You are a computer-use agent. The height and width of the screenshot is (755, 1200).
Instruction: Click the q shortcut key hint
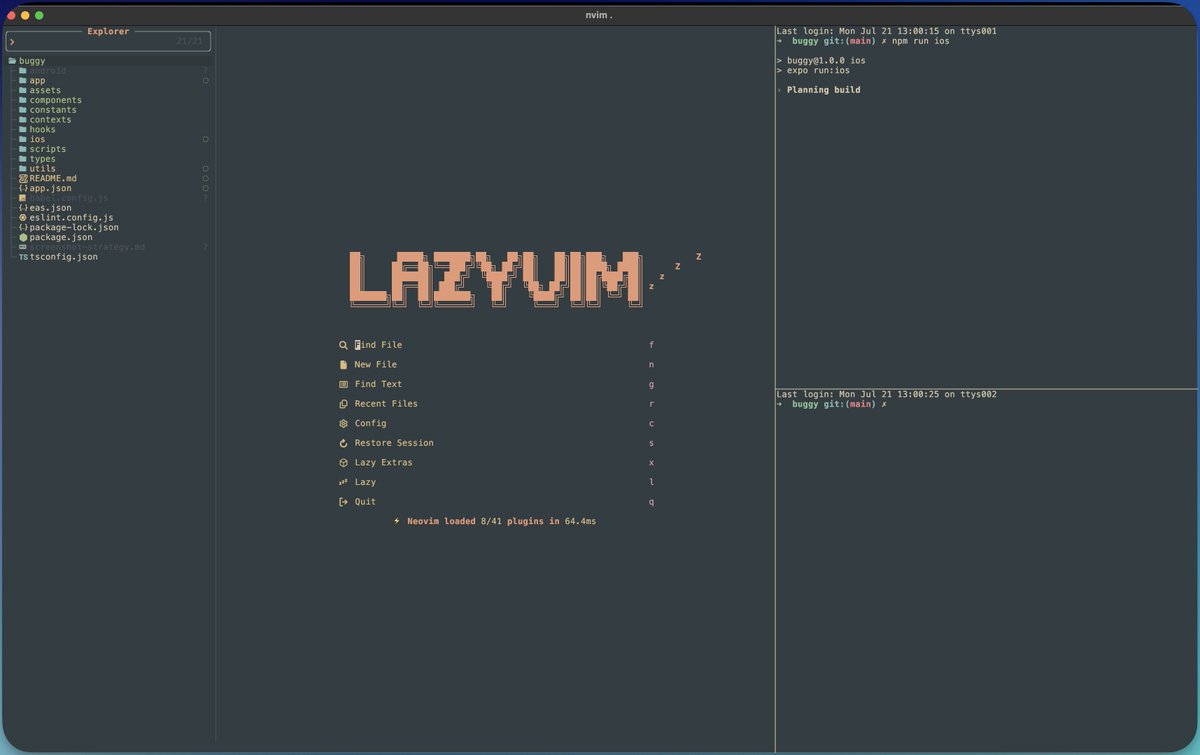[x=651, y=502]
